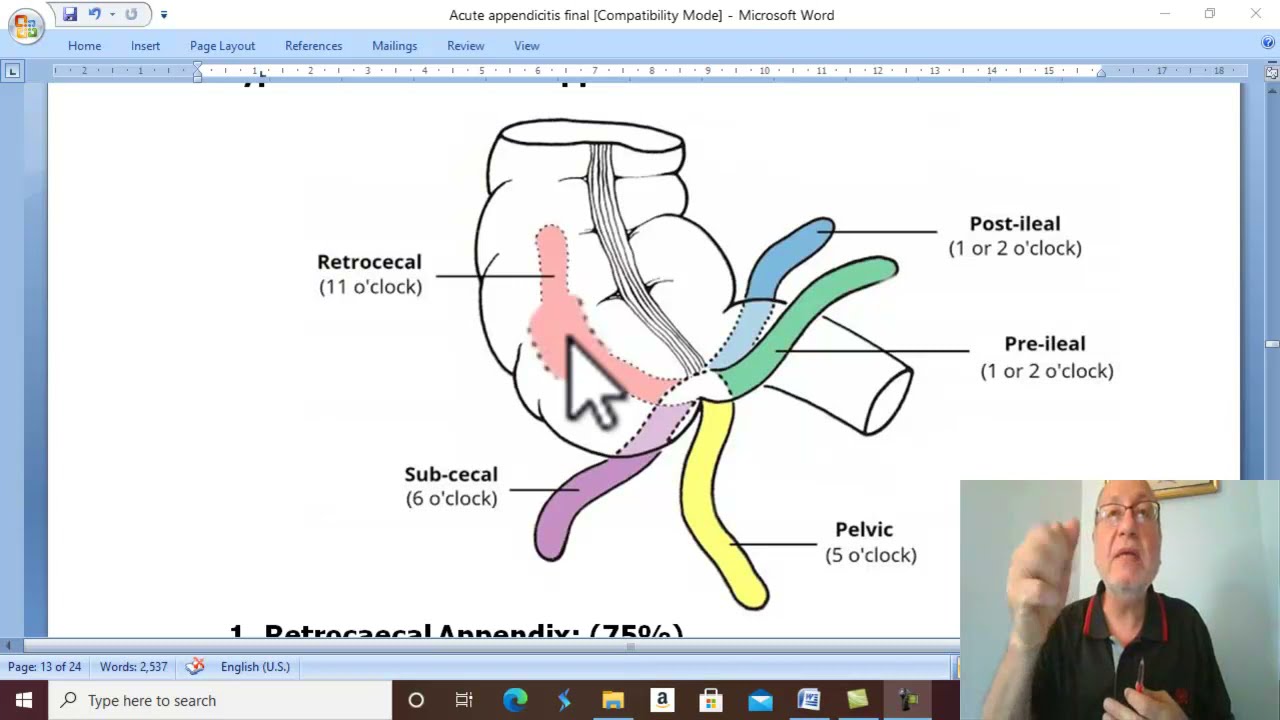Switch to the View tab
This screenshot has height=720, width=1280.
[526, 46]
